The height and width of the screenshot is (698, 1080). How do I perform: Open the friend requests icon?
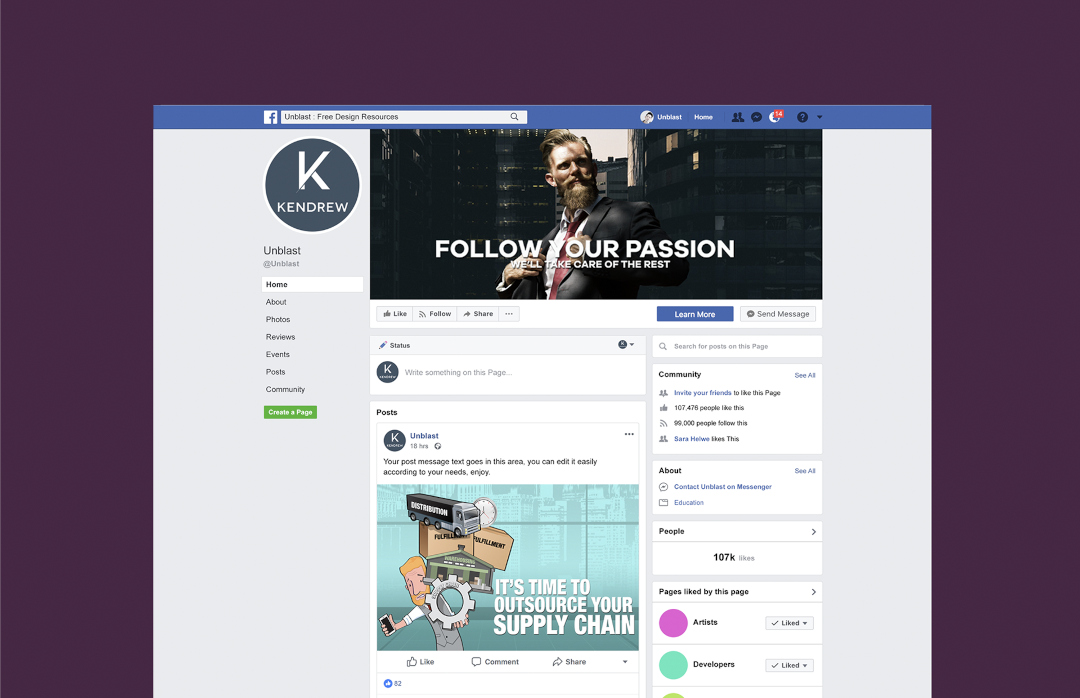click(x=738, y=117)
